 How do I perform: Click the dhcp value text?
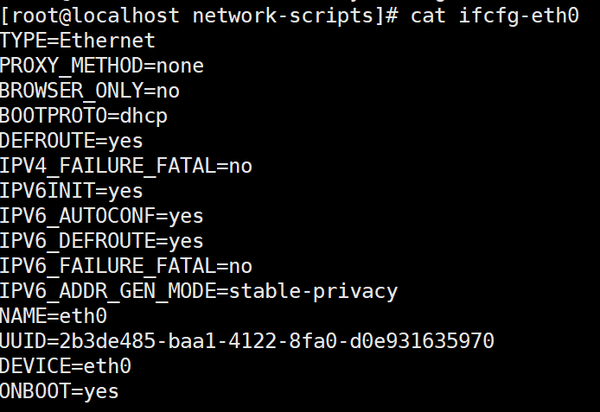pyautogui.click(x=144, y=116)
